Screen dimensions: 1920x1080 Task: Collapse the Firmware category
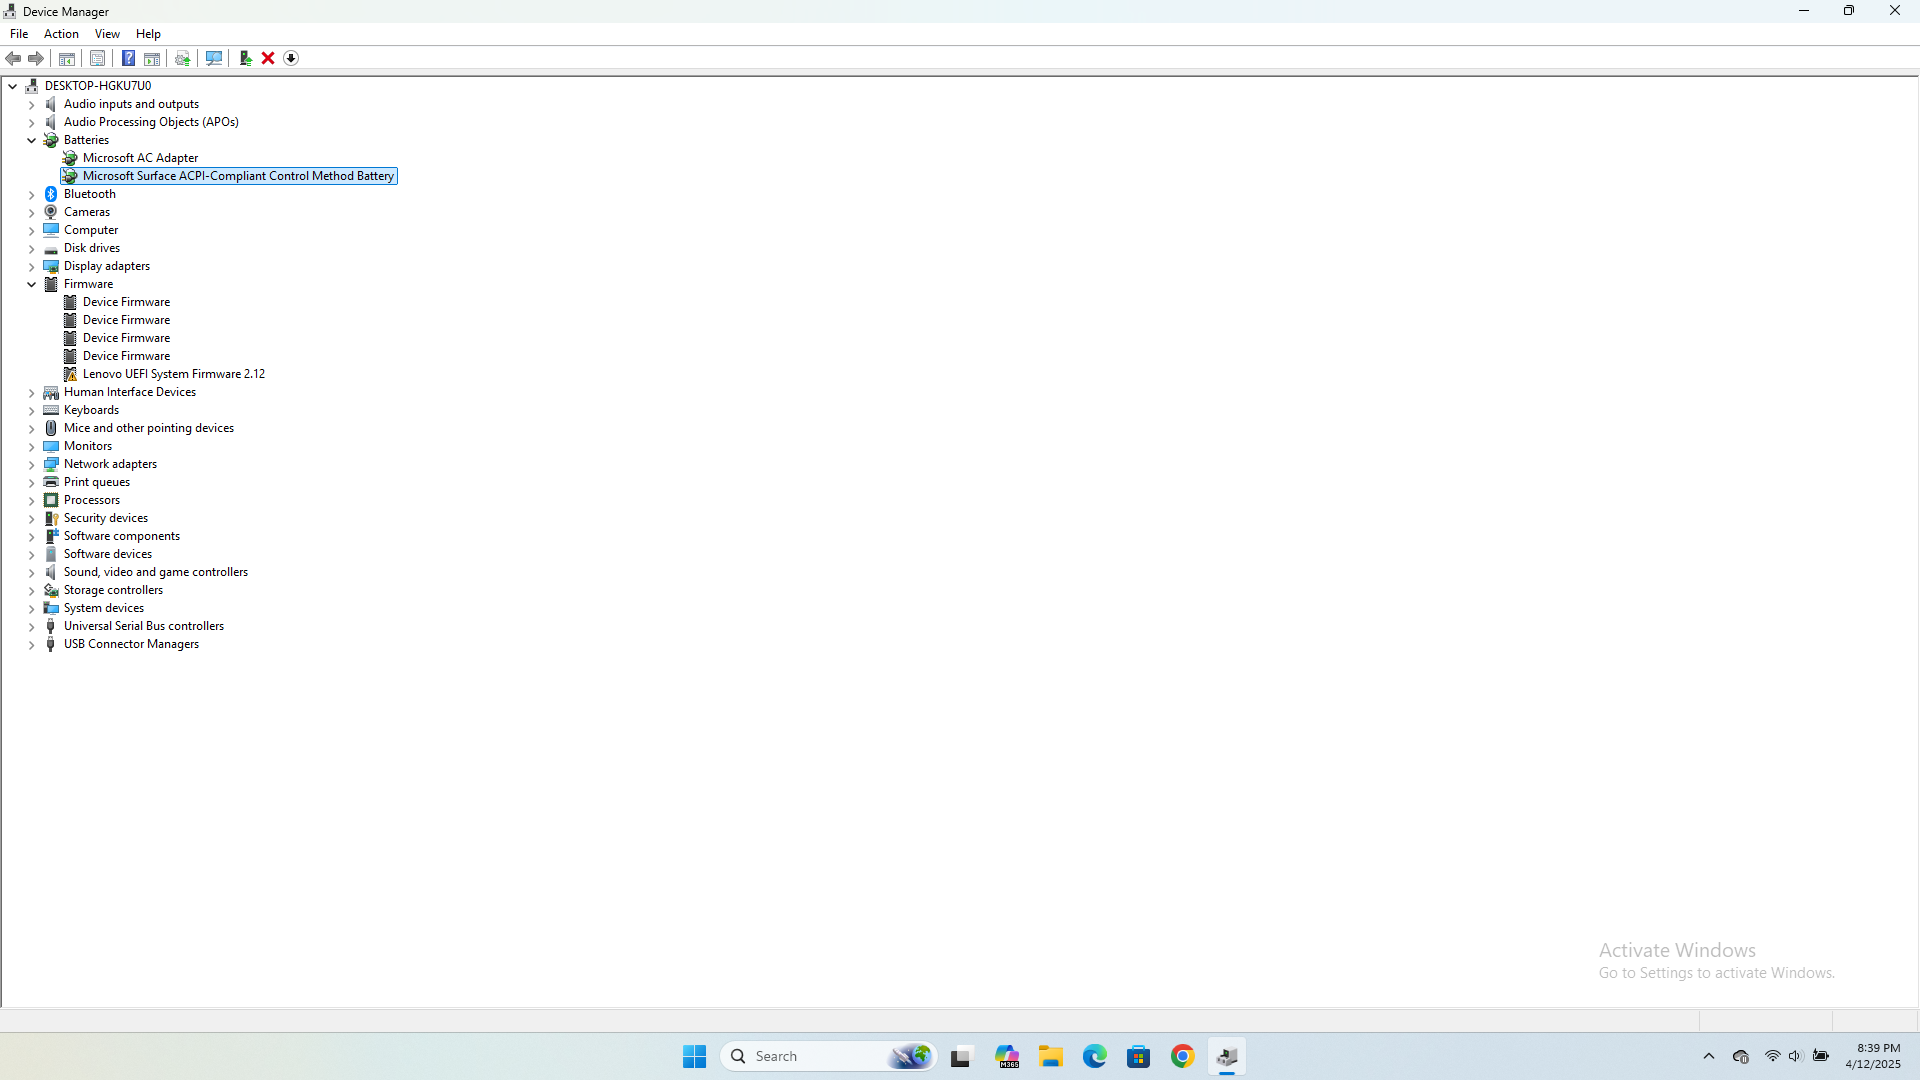pos(32,284)
